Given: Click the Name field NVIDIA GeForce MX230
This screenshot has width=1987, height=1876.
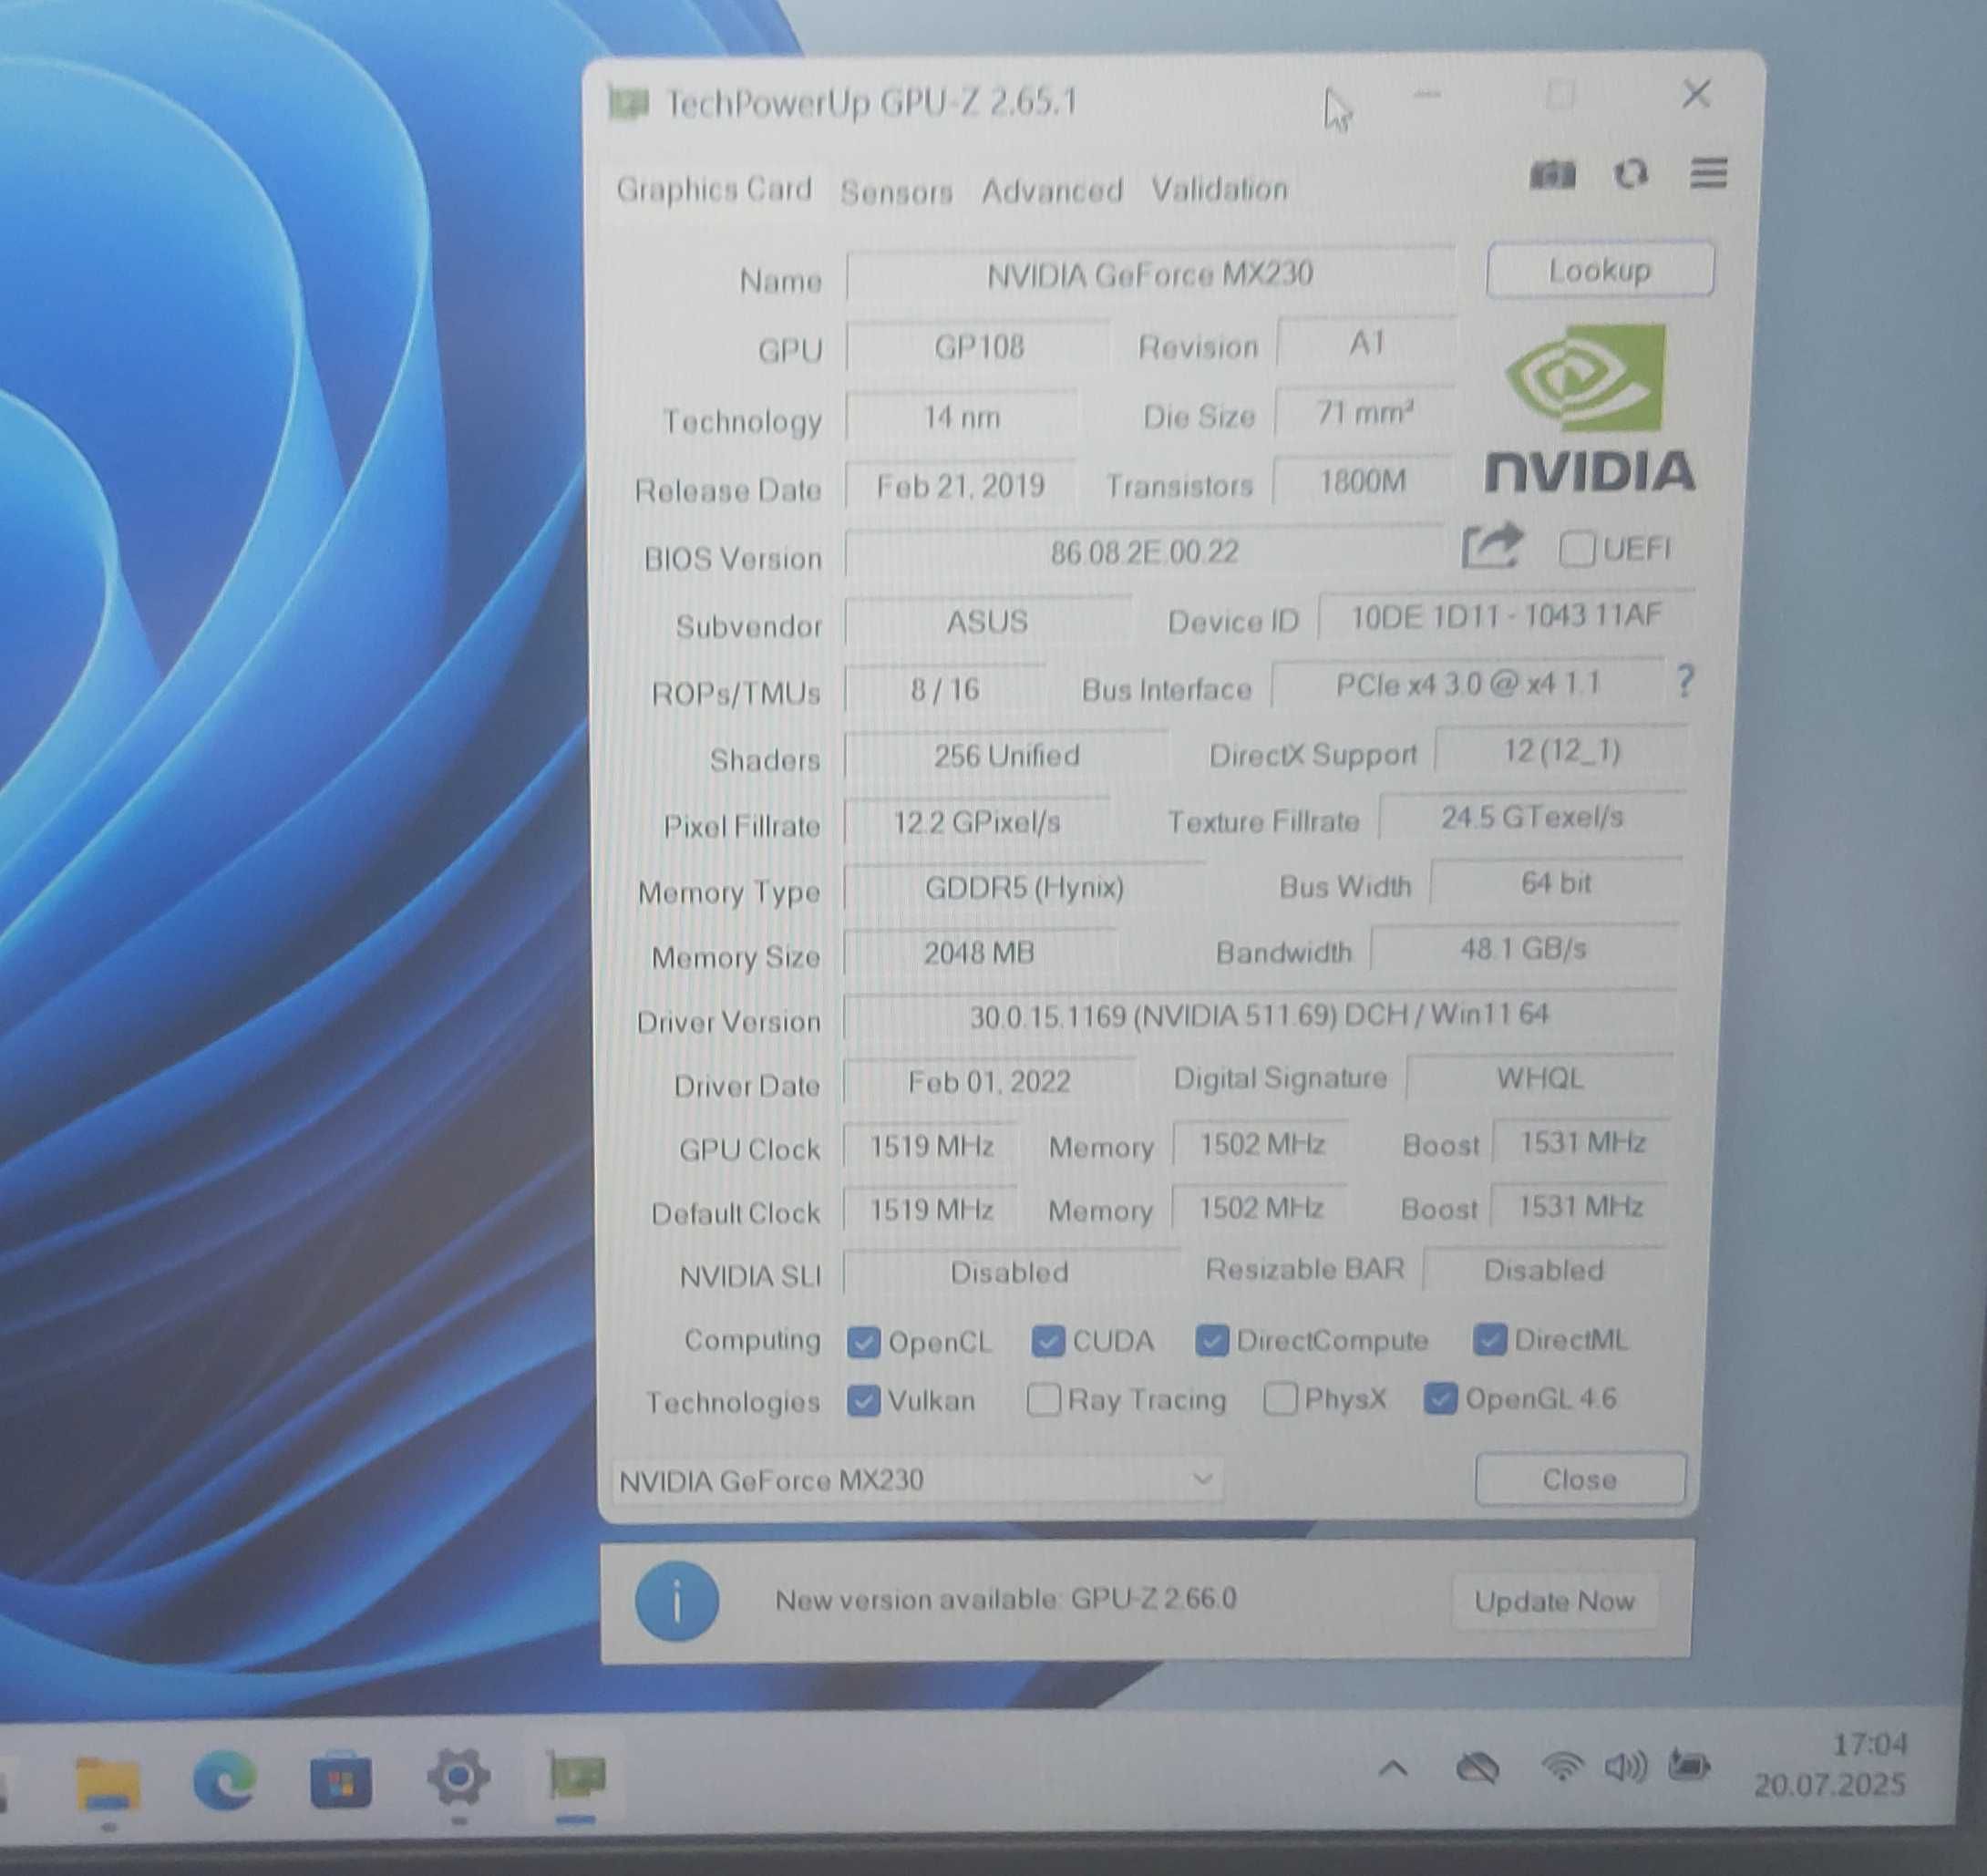Looking at the screenshot, I should (x=1150, y=274).
